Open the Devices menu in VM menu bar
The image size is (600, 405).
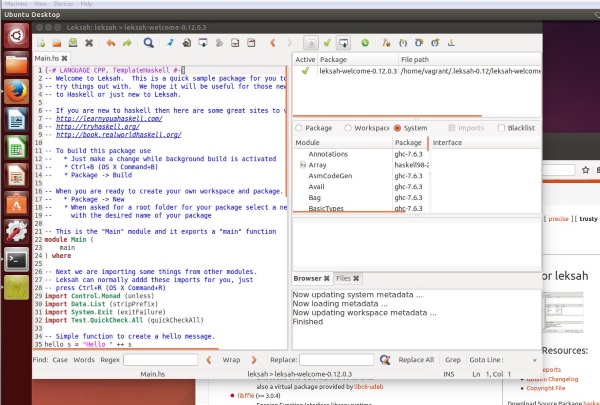pyautogui.click(x=63, y=4)
